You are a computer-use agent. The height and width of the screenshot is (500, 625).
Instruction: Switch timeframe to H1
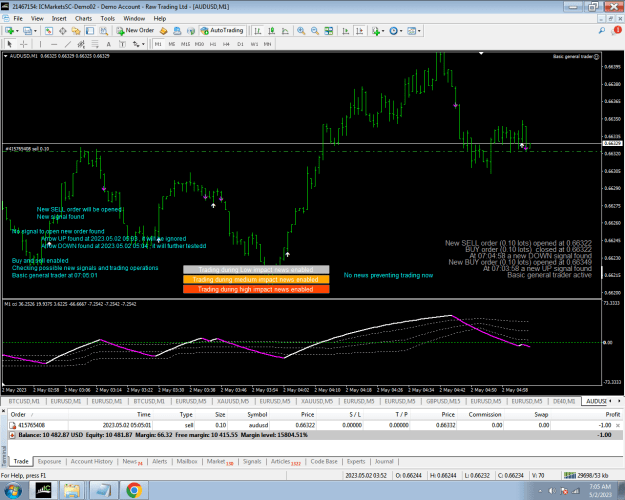pos(213,44)
